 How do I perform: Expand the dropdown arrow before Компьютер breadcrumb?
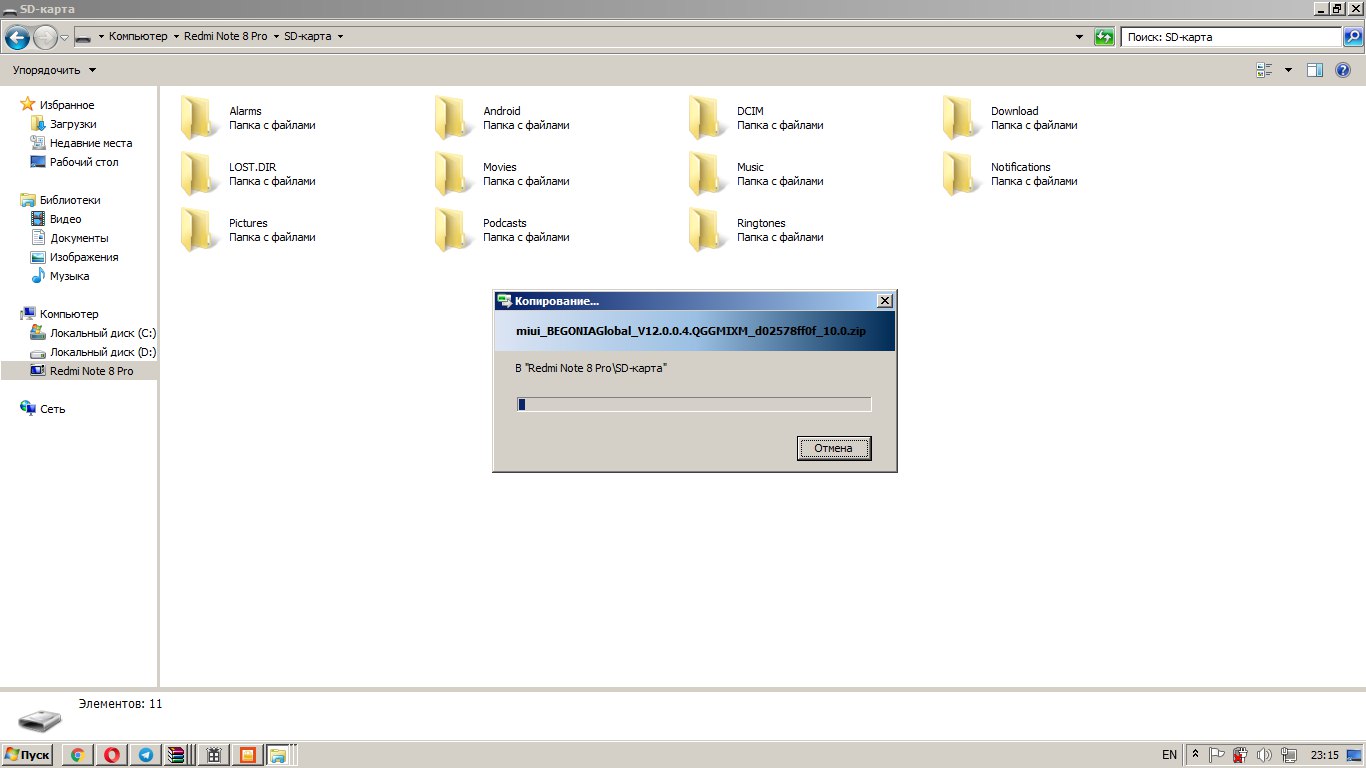coord(101,37)
